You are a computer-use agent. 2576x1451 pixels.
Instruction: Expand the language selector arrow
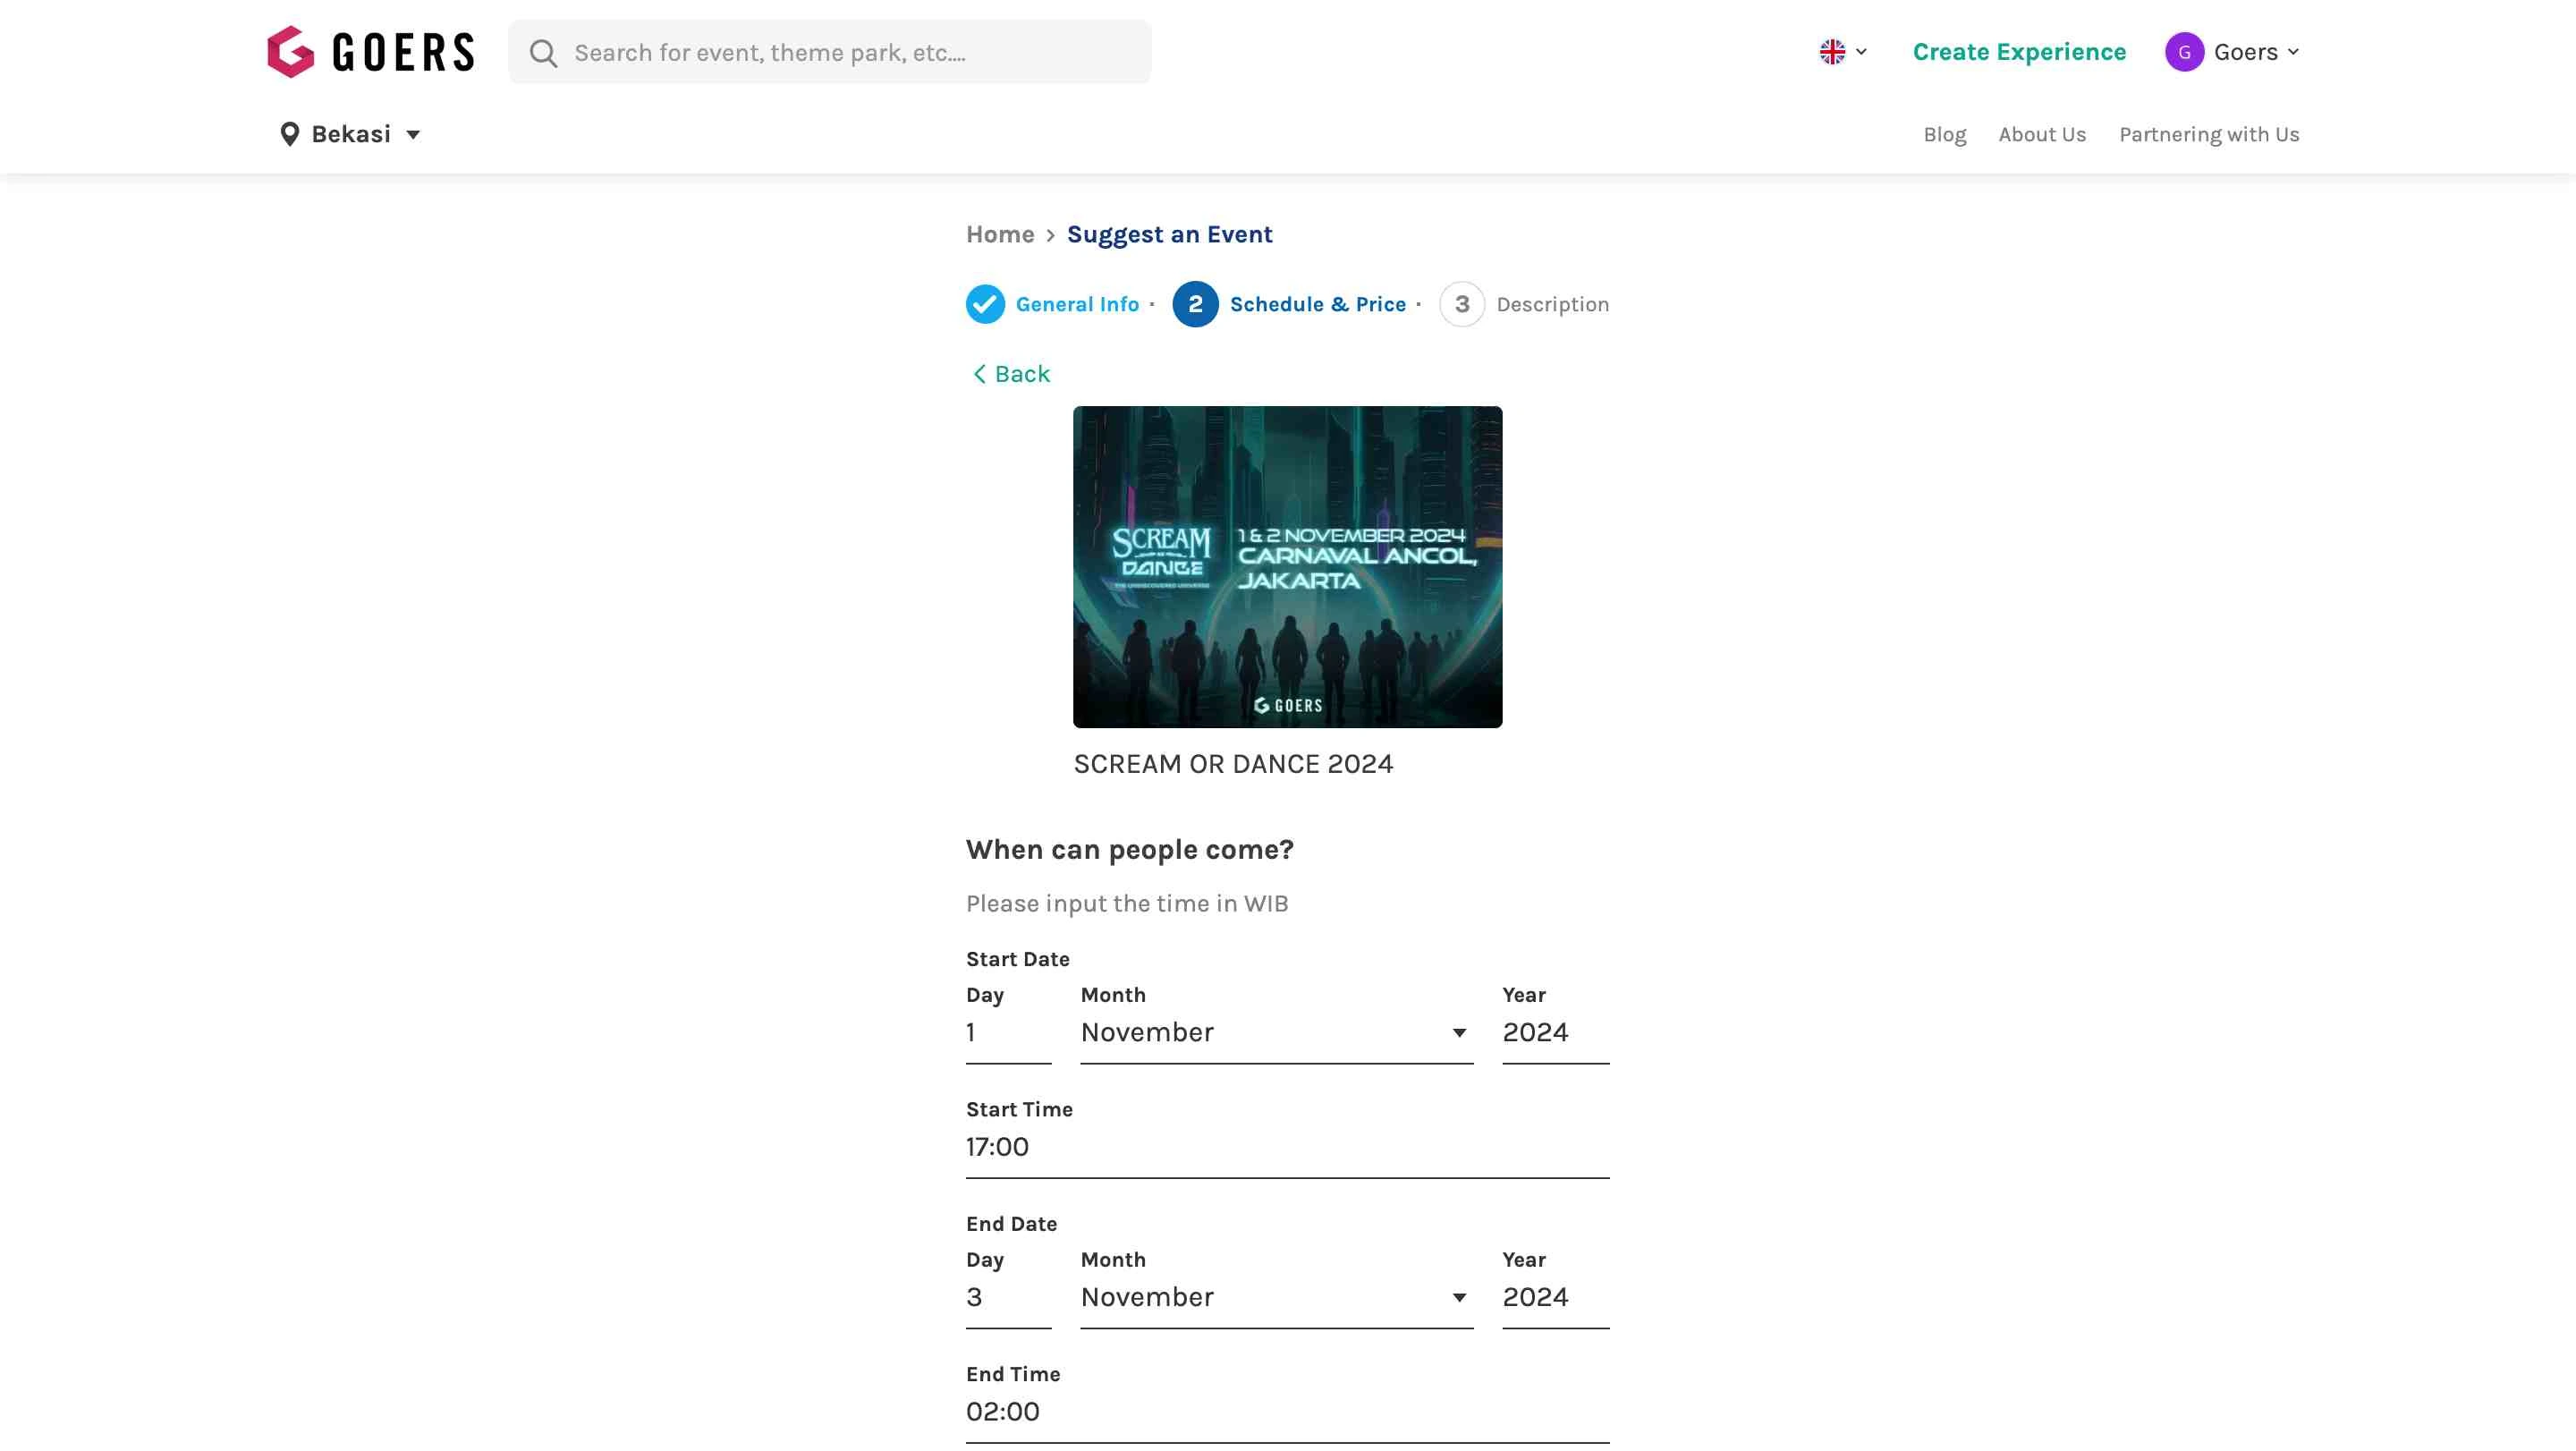1861,52
